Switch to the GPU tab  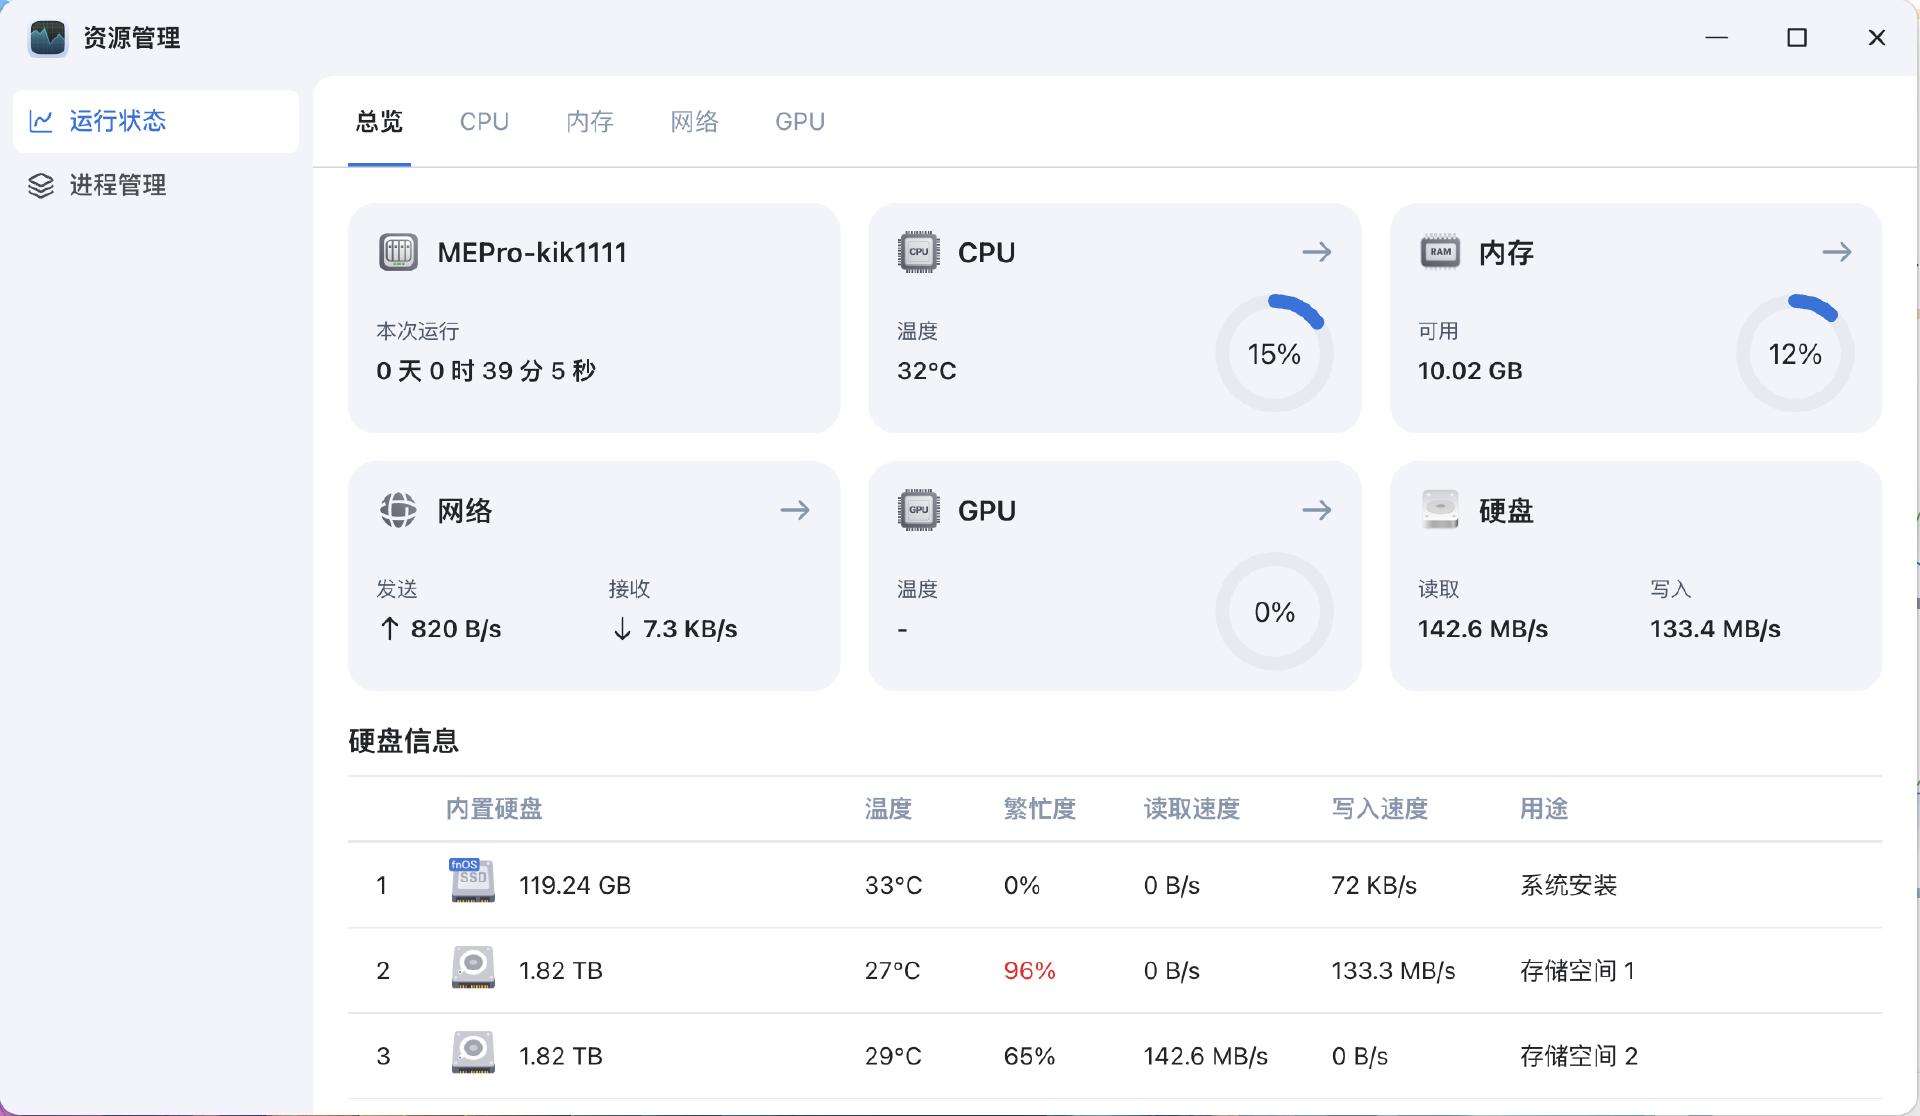tap(799, 122)
